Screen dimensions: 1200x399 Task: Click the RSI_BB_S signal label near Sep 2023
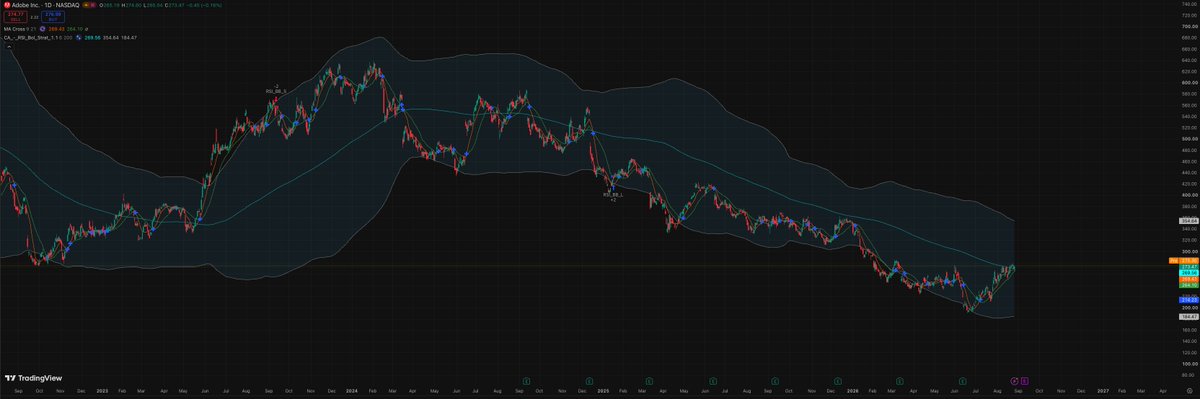[x=276, y=91]
